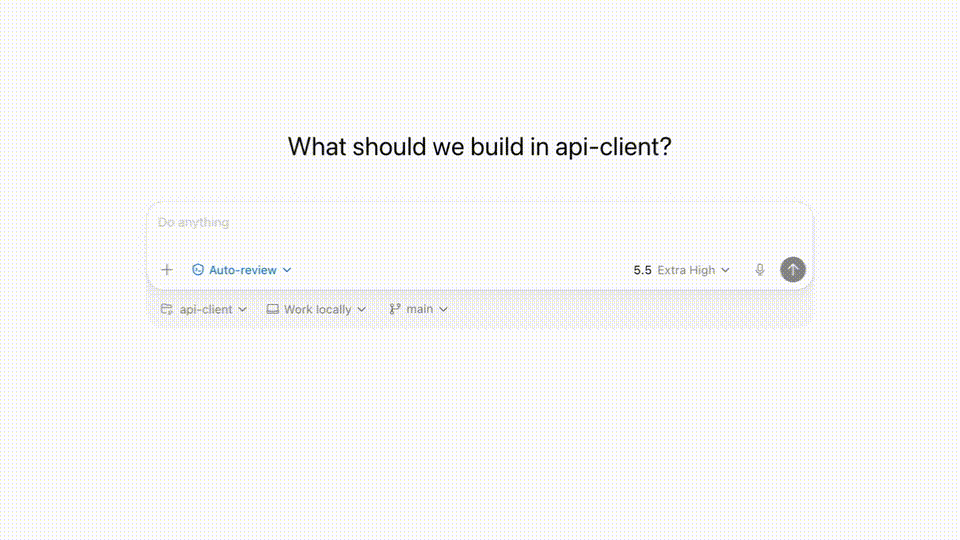Expand the main branch chevron
960x540 pixels.
click(x=443, y=309)
